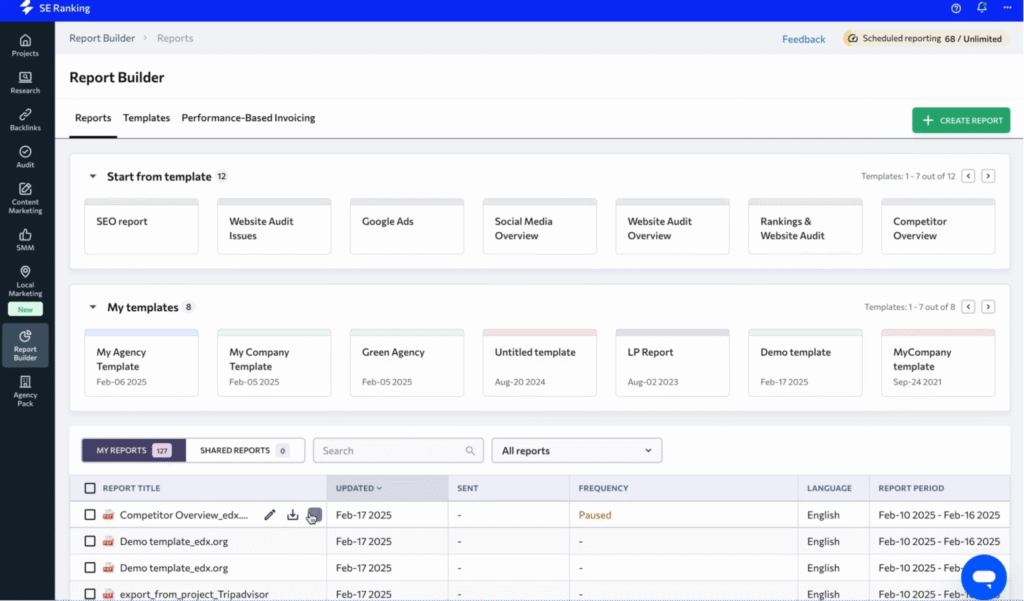The width and height of the screenshot is (1024, 601).
Task: Click the search magnifier icon
Action: coord(470,451)
